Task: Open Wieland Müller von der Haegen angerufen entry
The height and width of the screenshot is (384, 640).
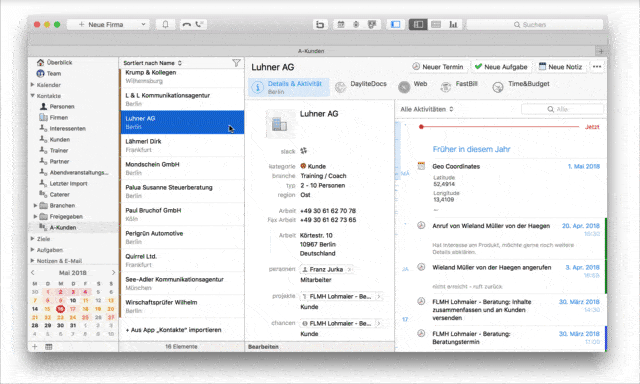Action: point(491,267)
